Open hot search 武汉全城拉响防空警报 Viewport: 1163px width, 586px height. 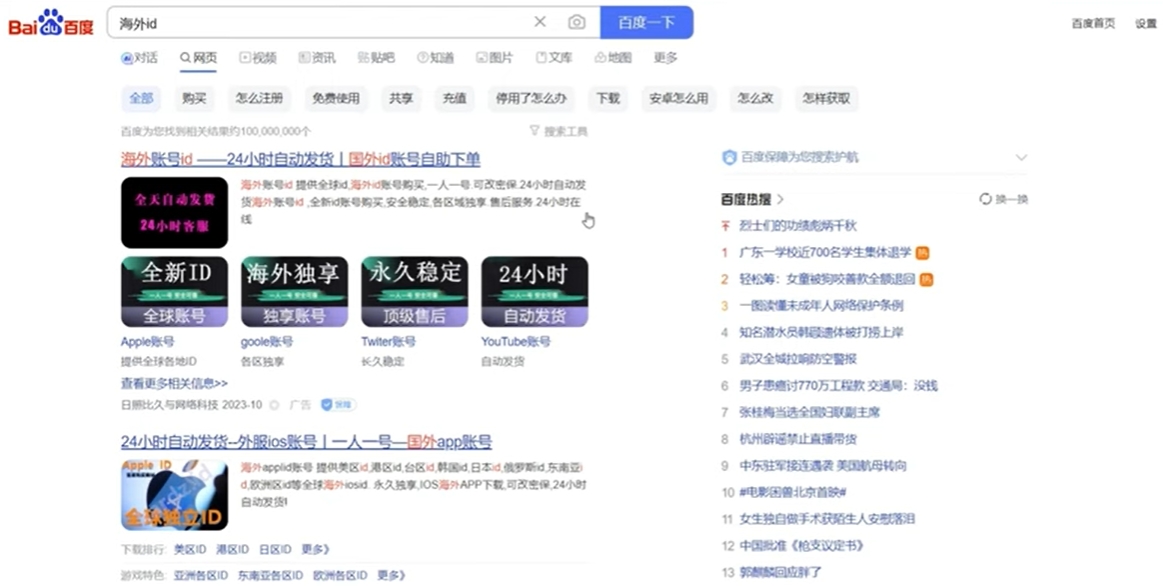click(x=798, y=359)
